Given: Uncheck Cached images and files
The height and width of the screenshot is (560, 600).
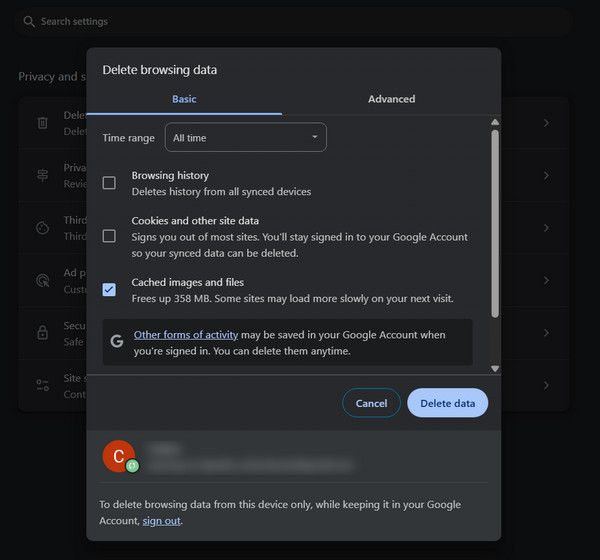Looking at the screenshot, I should [x=109, y=290].
